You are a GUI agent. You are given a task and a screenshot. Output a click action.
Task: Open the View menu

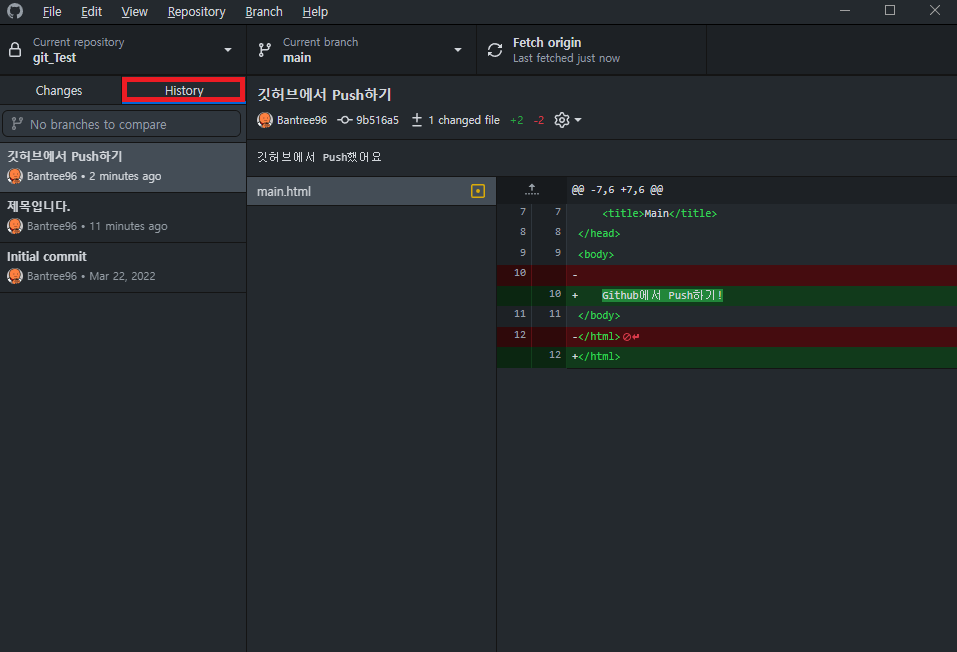tap(134, 12)
